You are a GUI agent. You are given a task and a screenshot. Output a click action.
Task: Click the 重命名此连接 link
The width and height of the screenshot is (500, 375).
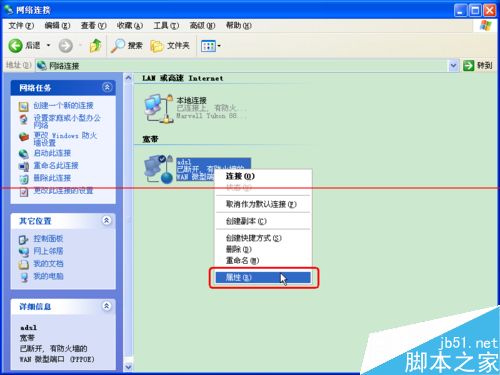point(56,165)
